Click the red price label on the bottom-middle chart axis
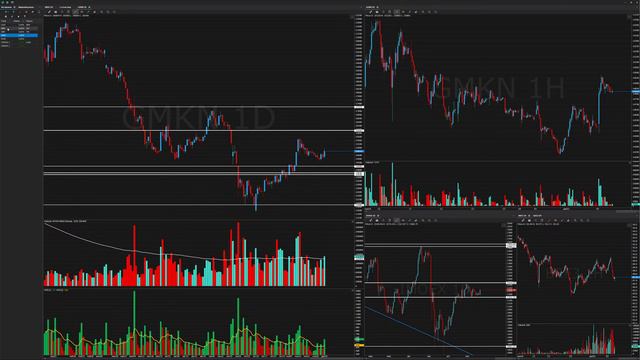This screenshot has width=640, height=360. click(x=511, y=290)
